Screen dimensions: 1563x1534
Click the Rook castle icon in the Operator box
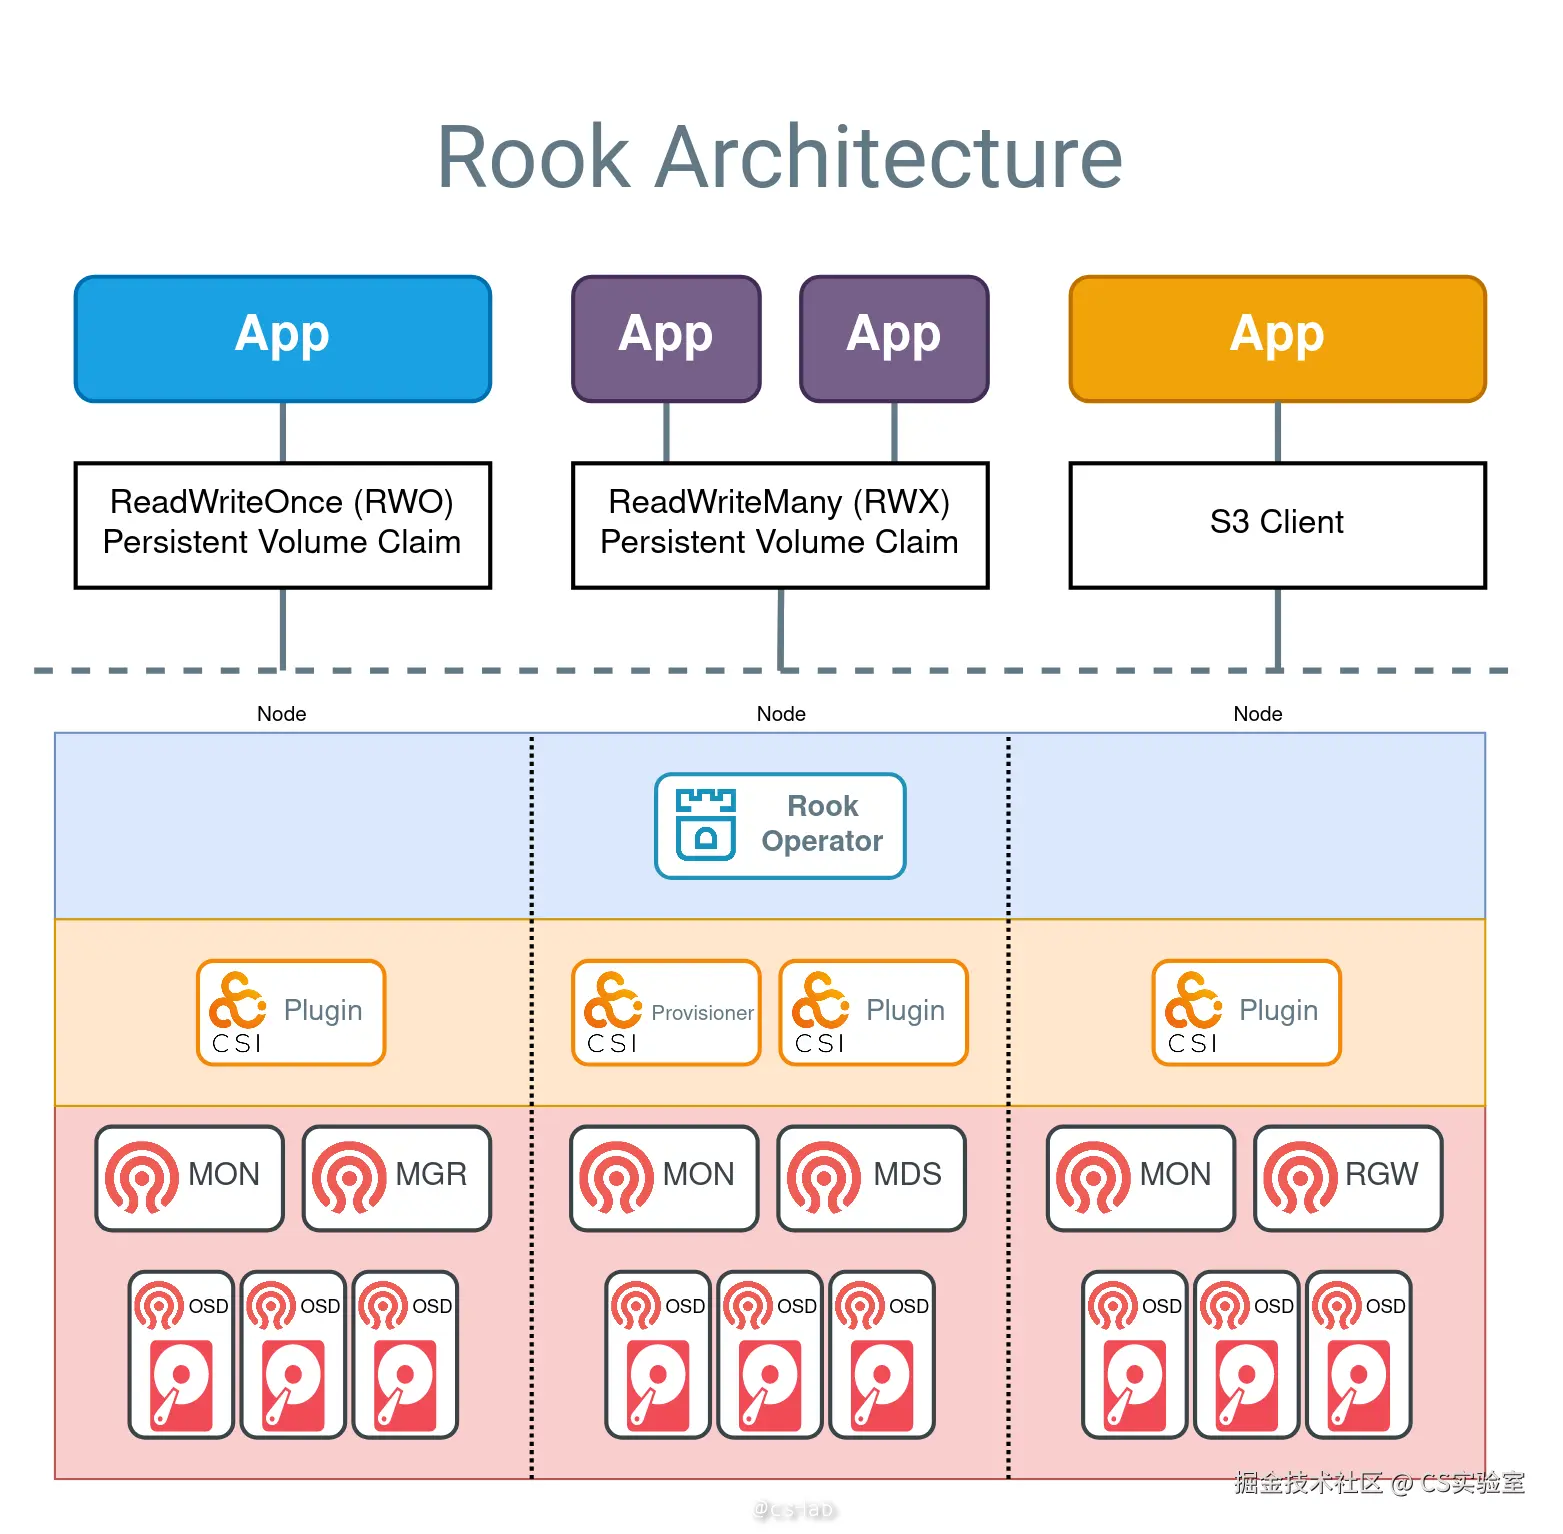(x=706, y=825)
